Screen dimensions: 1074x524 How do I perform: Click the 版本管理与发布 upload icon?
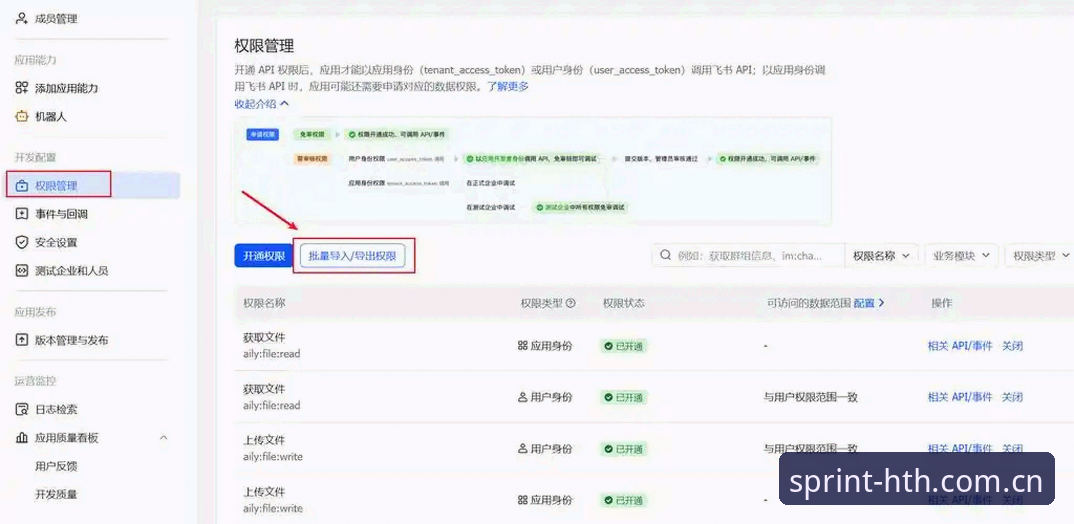(22, 340)
